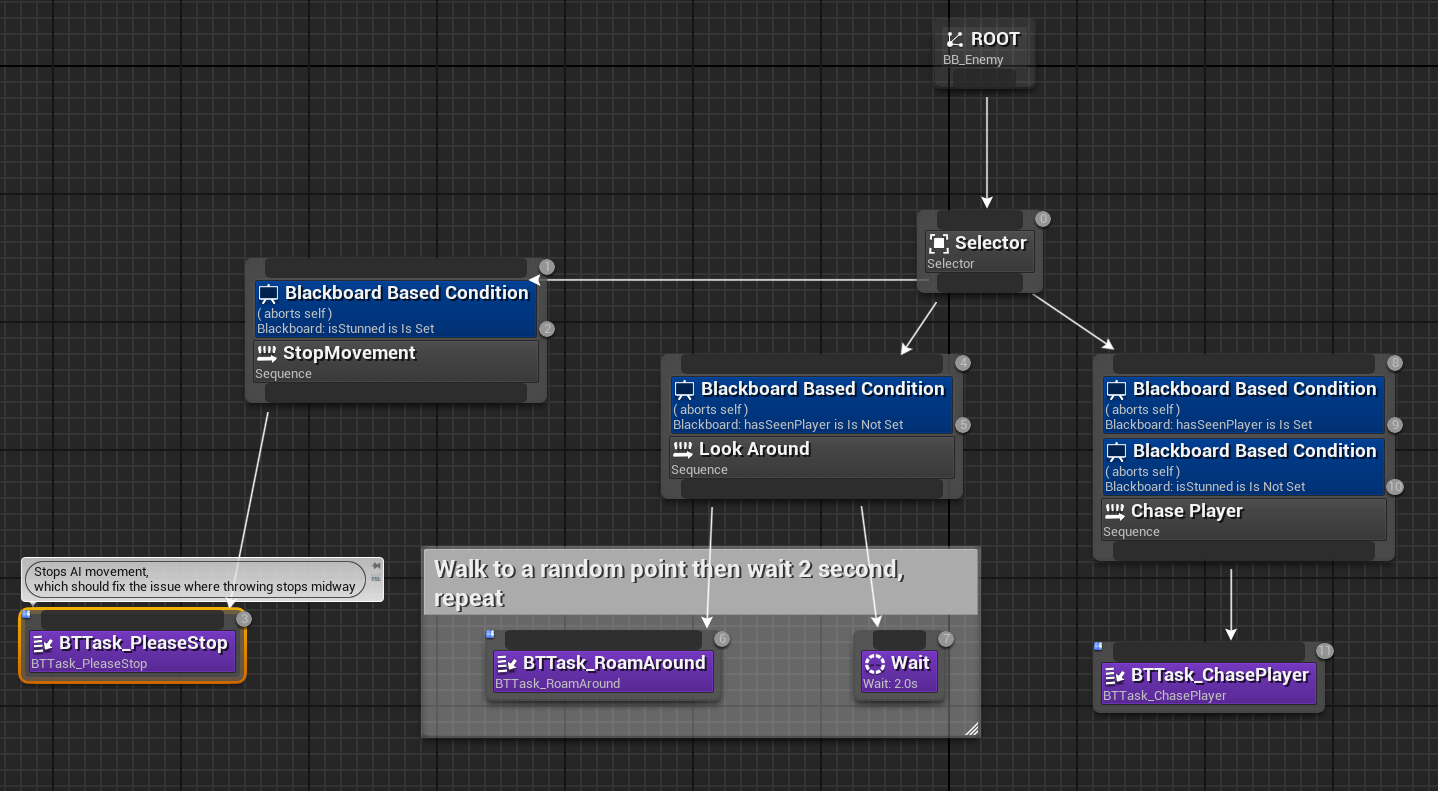Click the StopMovement sequence arrow icon

pyautogui.click(x=266, y=353)
